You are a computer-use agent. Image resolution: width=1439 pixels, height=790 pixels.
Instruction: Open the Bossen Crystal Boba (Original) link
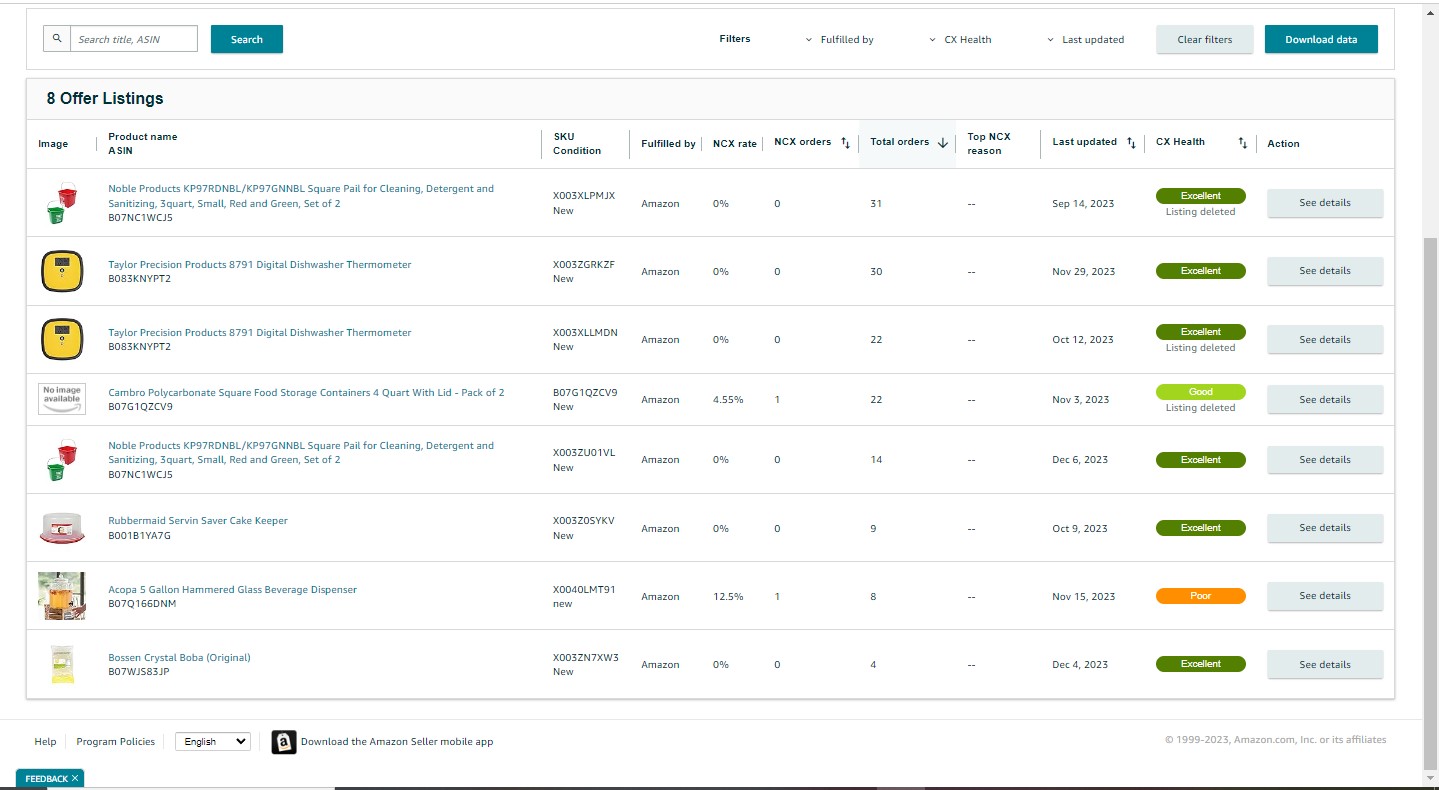click(x=179, y=658)
